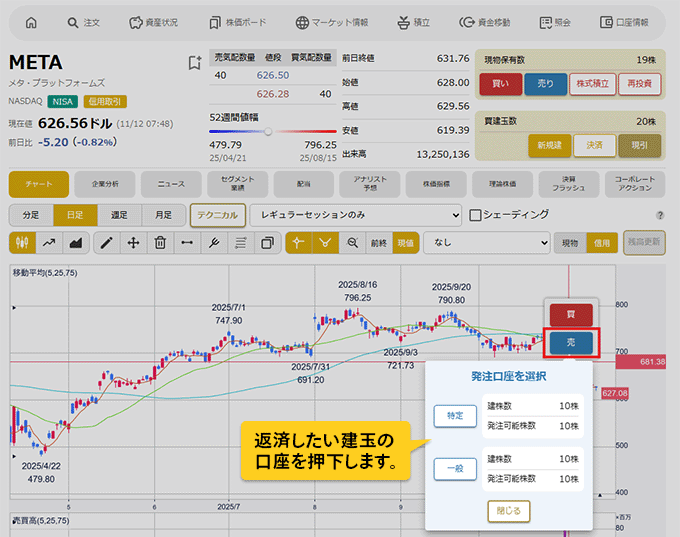Toggle the 前終 price line option
The width and height of the screenshot is (680, 537).
coord(378,242)
